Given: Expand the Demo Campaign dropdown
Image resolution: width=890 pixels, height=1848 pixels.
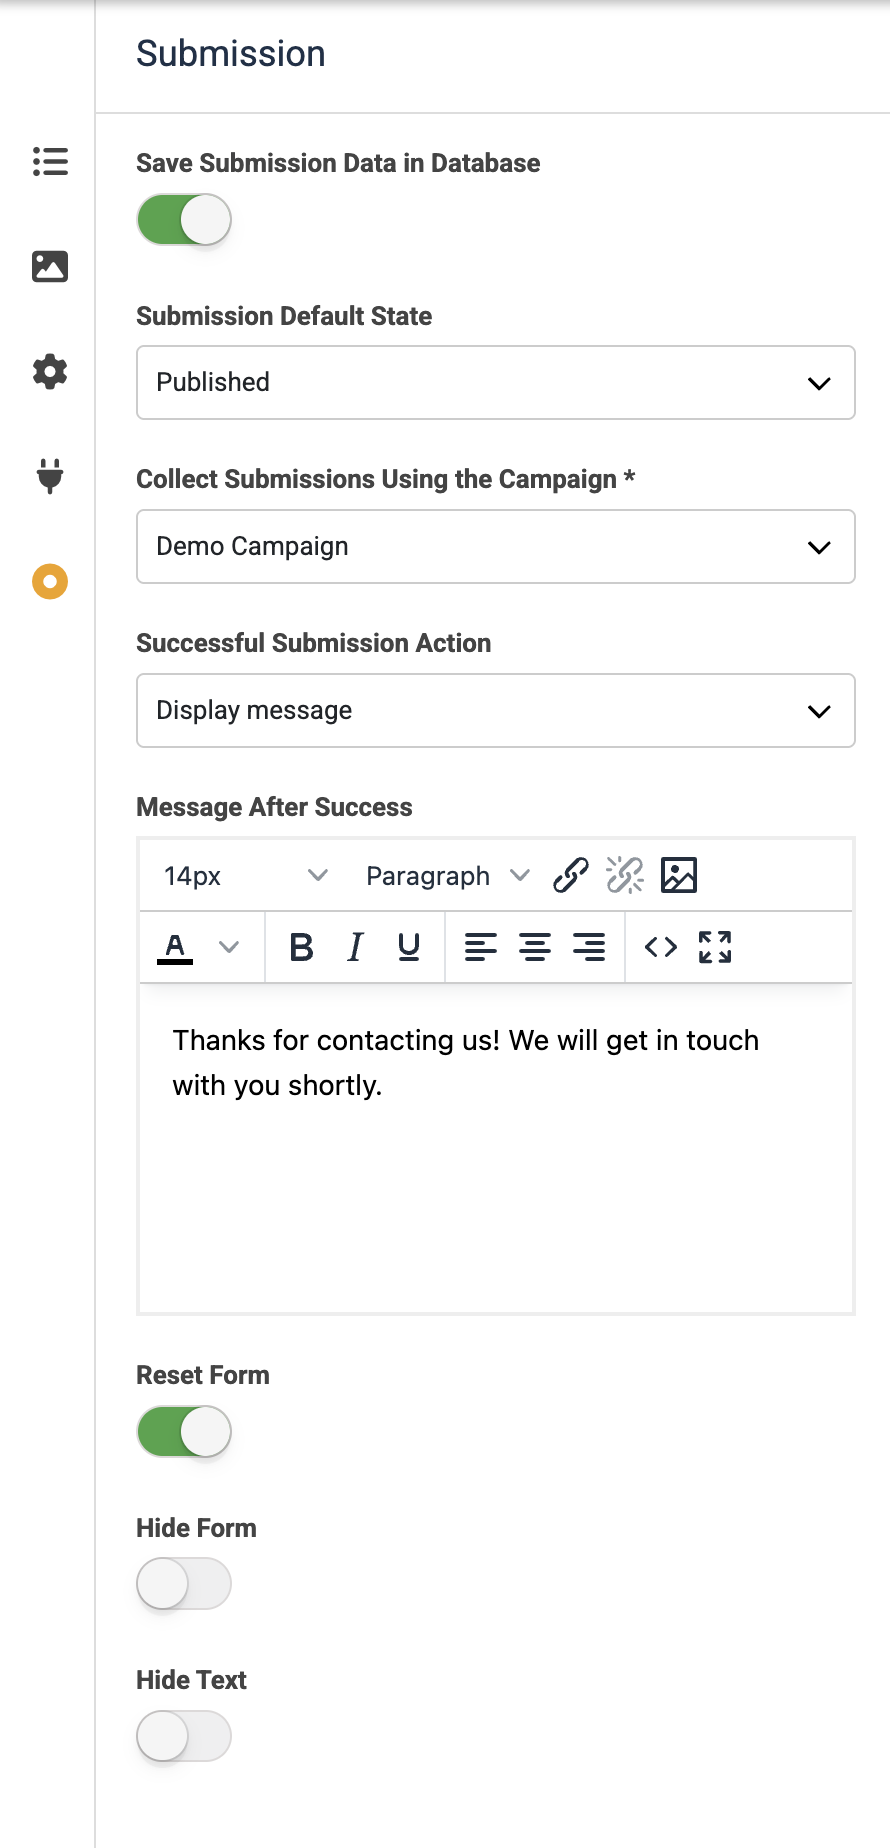Looking at the screenshot, I should coord(495,547).
